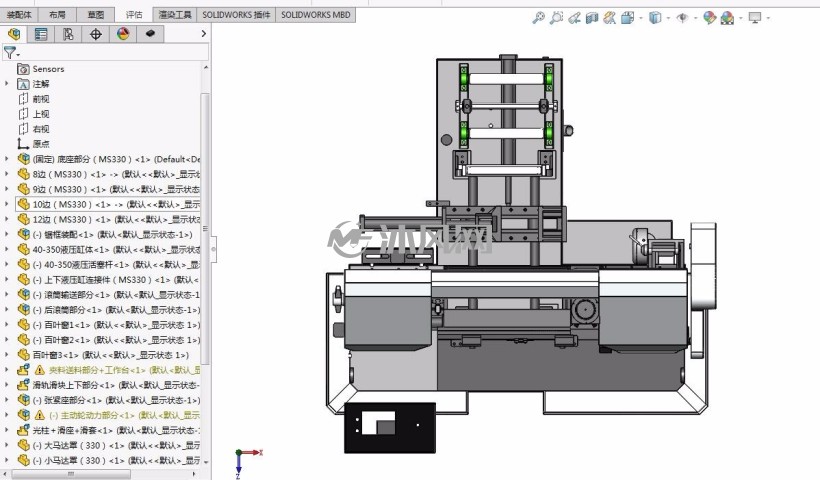Open the Edit Appearance tool

709,18
